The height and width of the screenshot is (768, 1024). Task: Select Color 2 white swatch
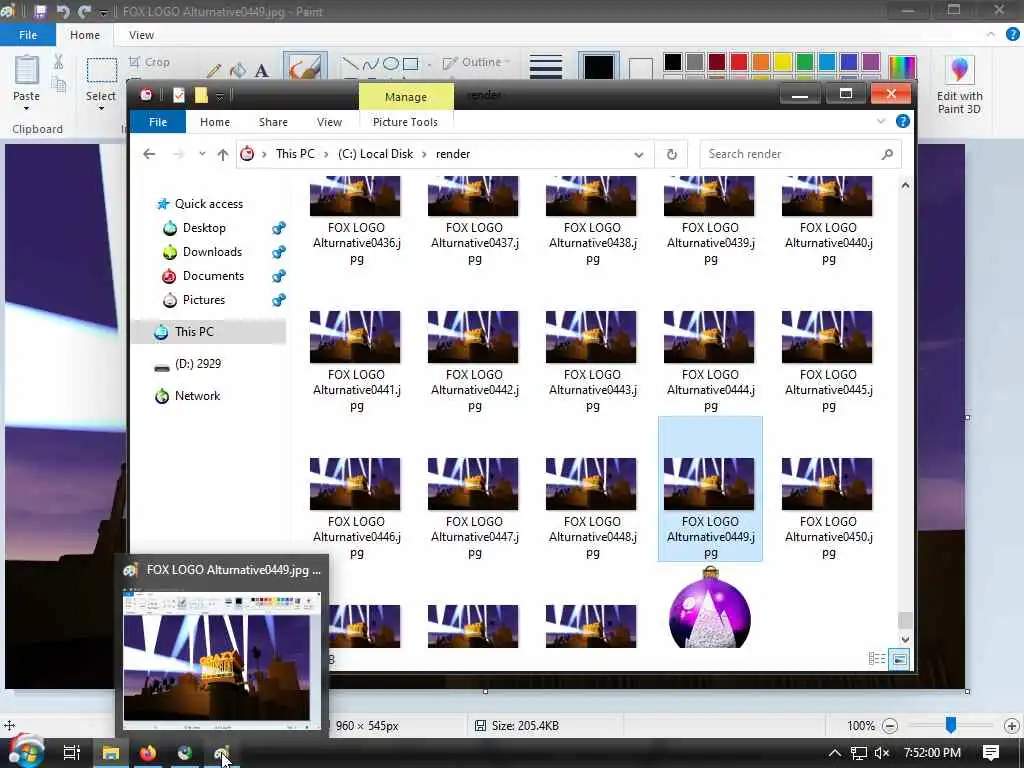[x=640, y=68]
